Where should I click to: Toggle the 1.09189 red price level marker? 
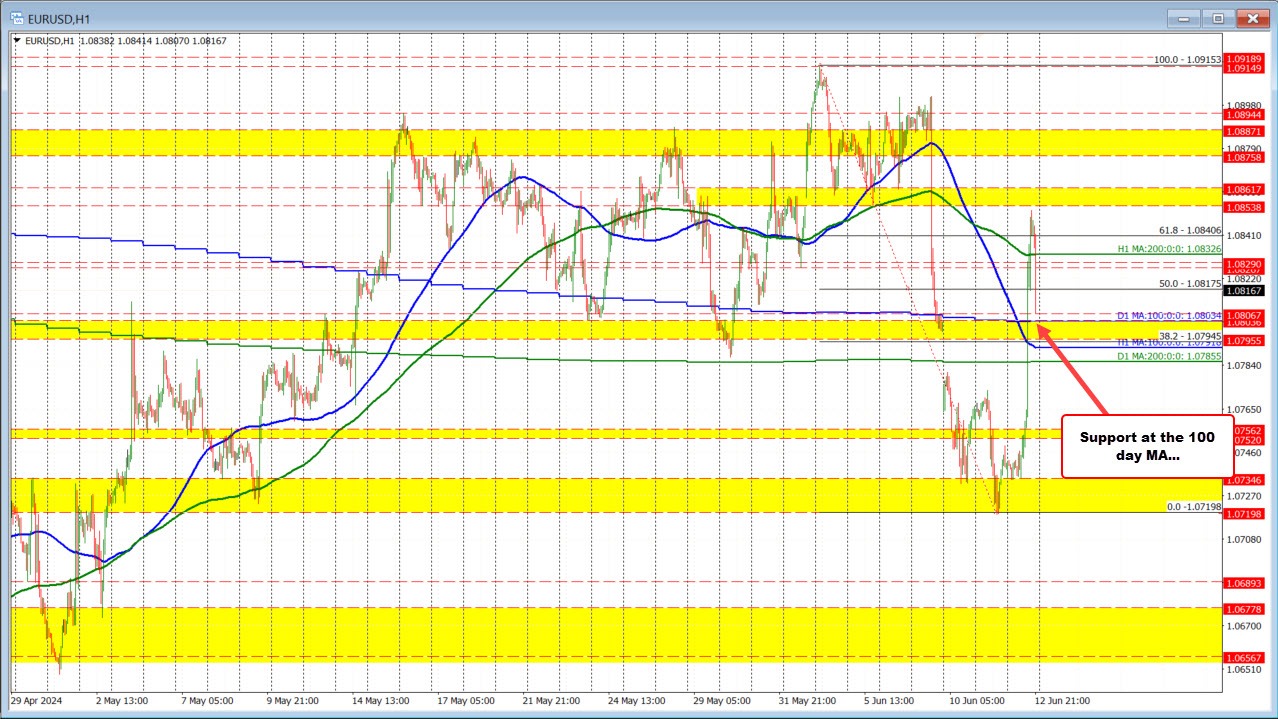point(1245,61)
